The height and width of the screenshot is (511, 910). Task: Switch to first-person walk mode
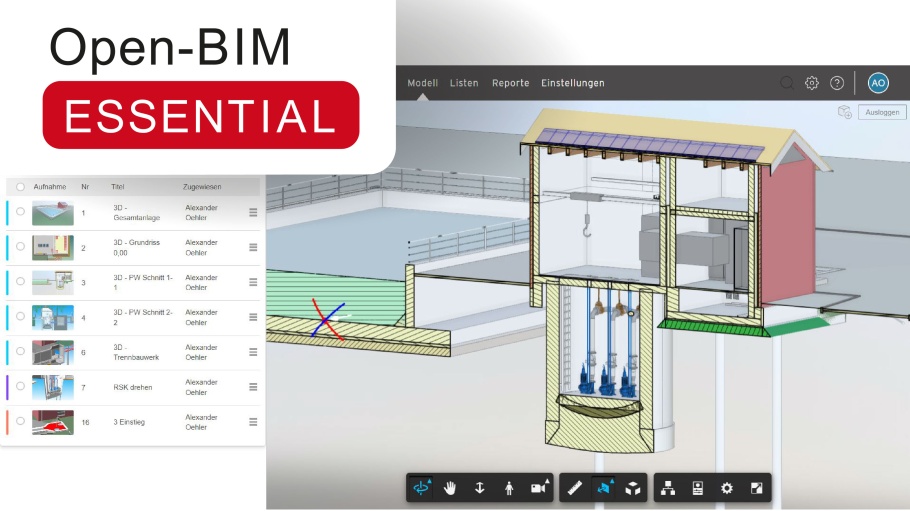[x=509, y=488]
